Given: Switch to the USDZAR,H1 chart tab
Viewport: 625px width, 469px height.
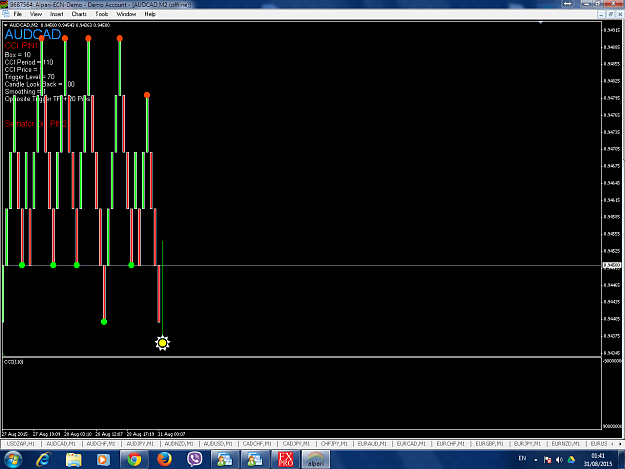Looking at the screenshot, I should coord(21,443).
